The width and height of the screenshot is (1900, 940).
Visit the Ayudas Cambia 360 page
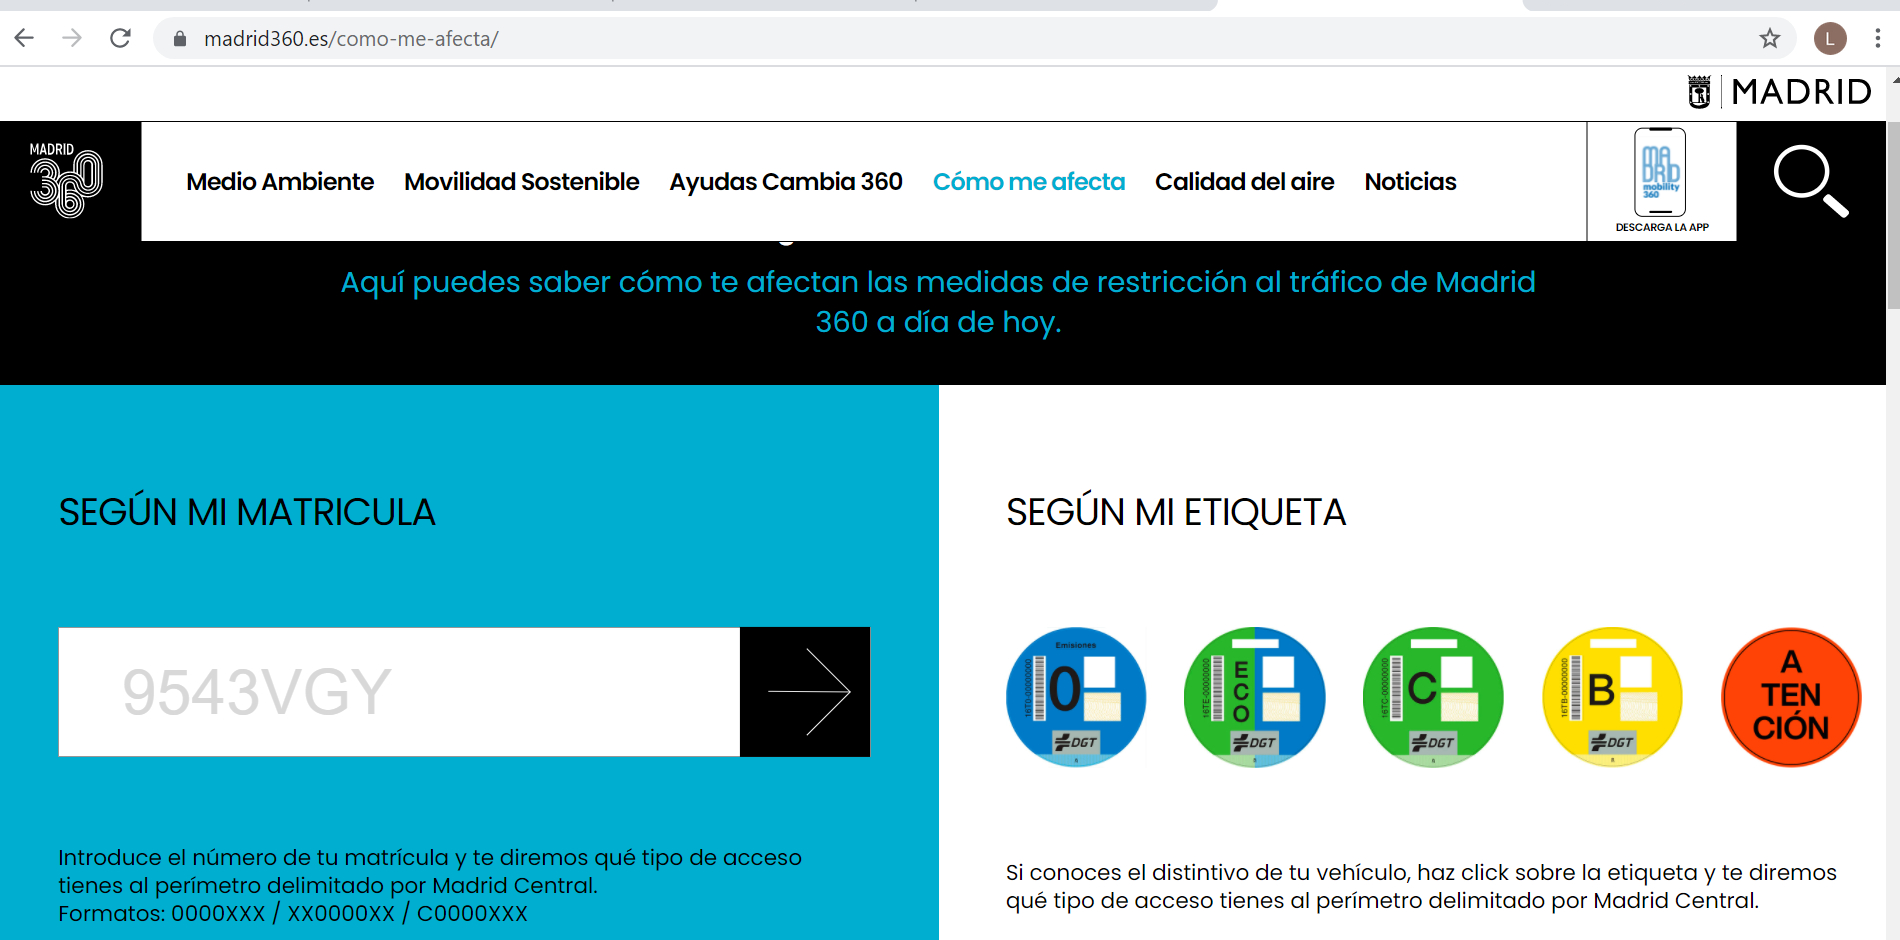(x=786, y=182)
